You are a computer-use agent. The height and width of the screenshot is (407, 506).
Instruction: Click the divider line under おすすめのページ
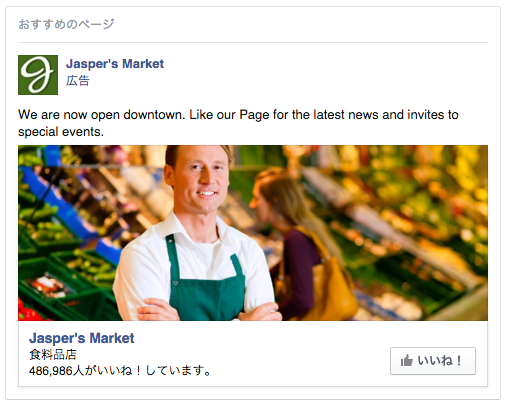click(253, 42)
